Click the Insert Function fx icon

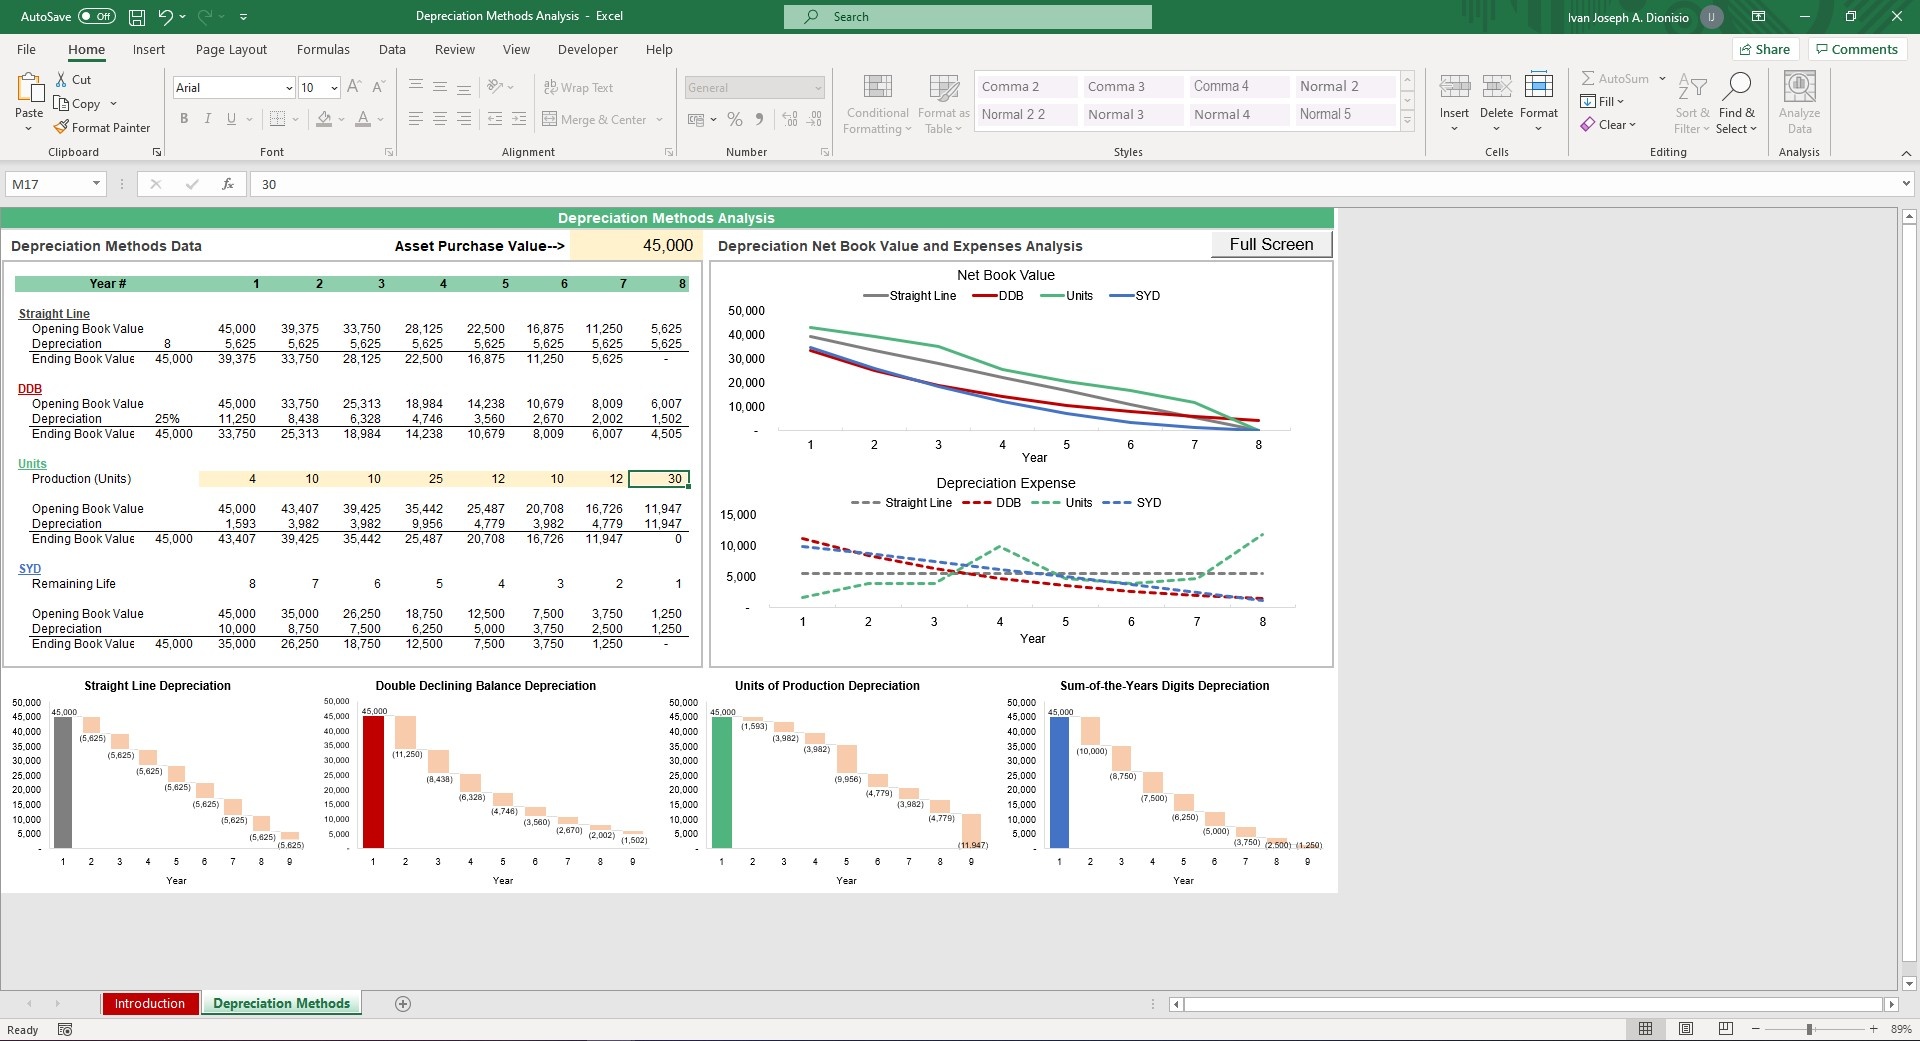pyautogui.click(x=228, y=184)
